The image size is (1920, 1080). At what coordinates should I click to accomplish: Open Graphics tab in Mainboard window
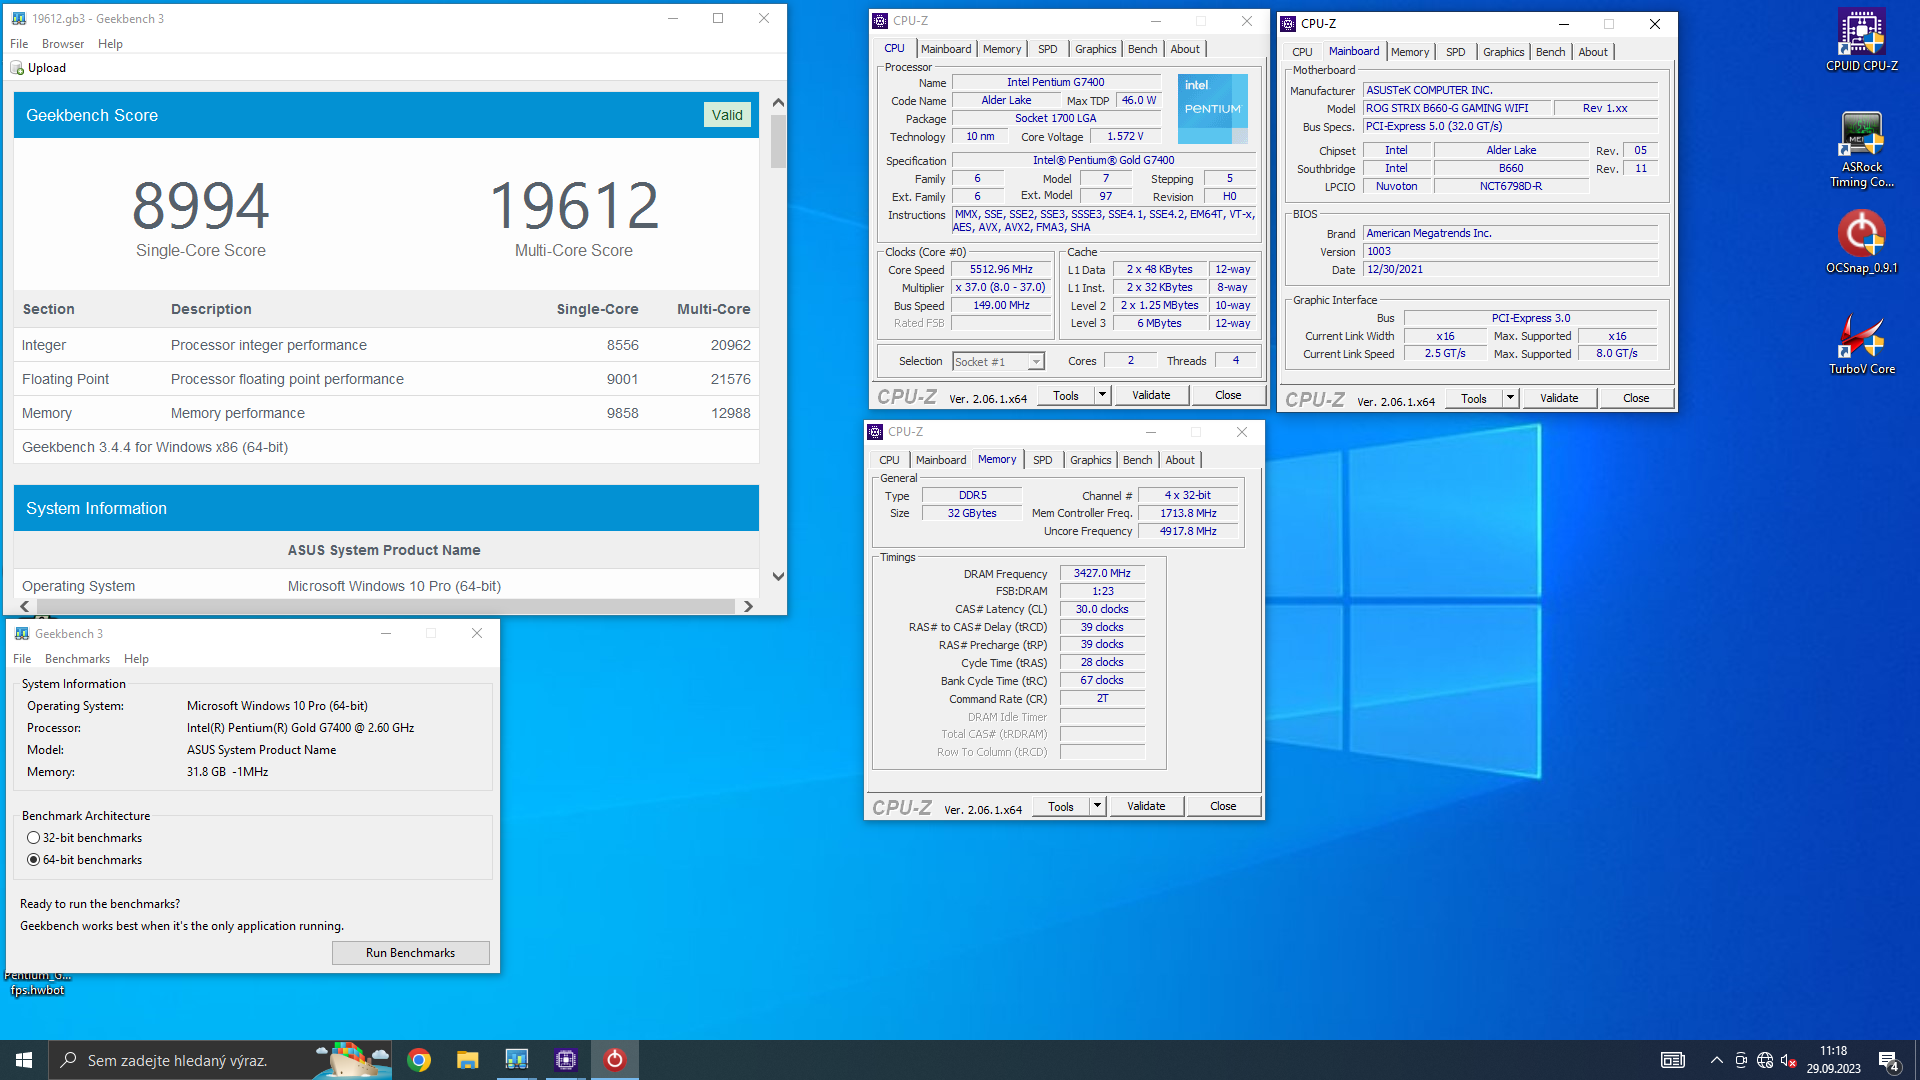(1503, 52)
